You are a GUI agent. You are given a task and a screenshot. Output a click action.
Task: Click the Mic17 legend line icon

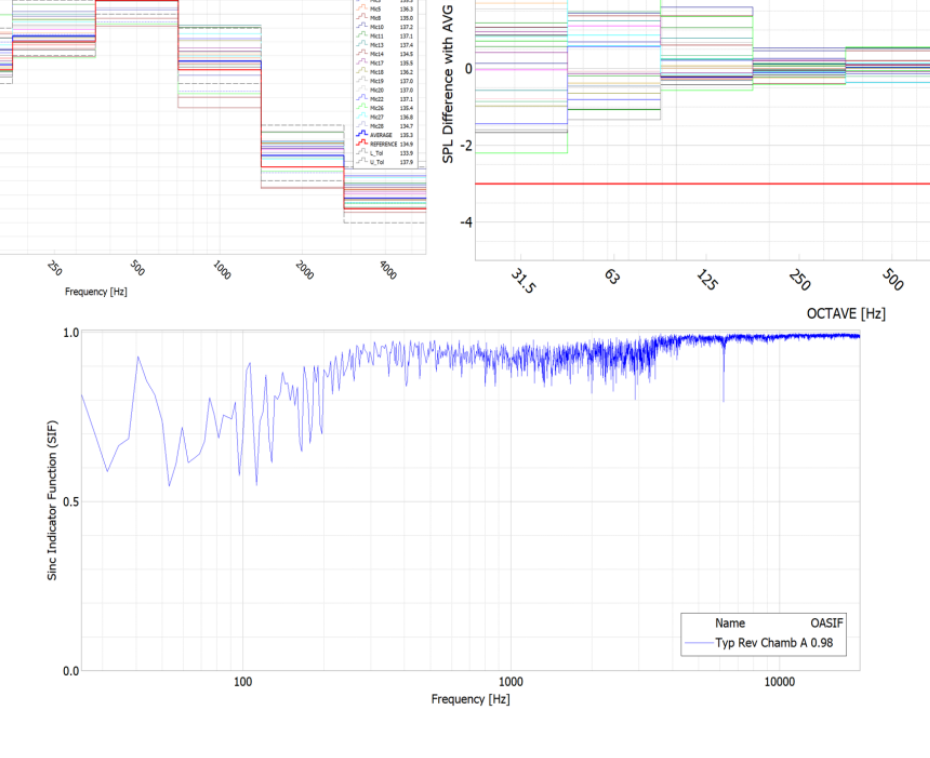[x=362, y=63]
